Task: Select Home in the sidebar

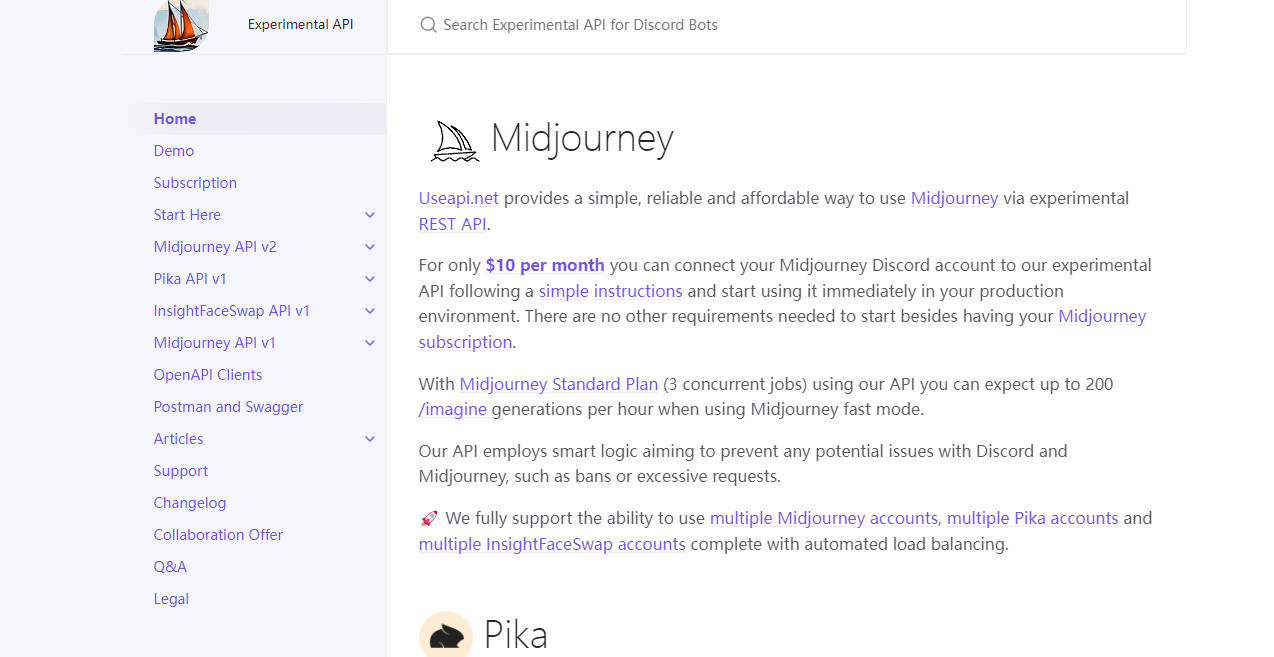Action: (175, 118)
